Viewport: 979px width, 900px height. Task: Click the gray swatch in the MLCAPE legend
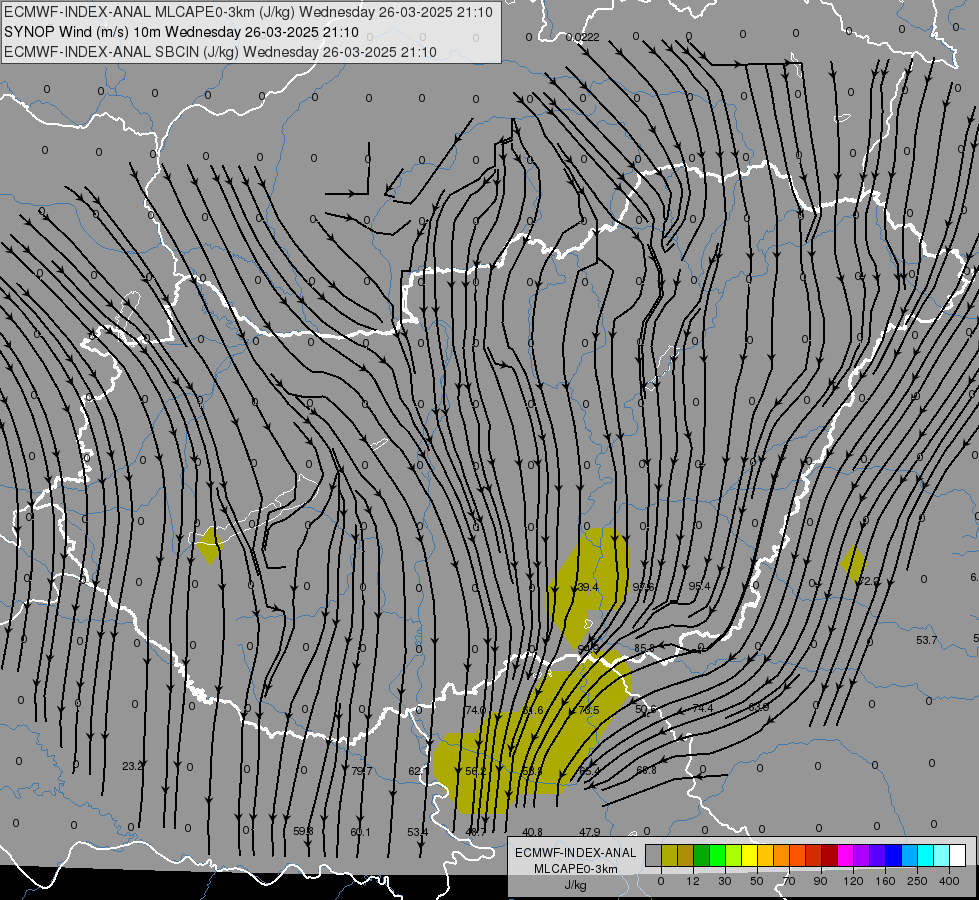654,855
